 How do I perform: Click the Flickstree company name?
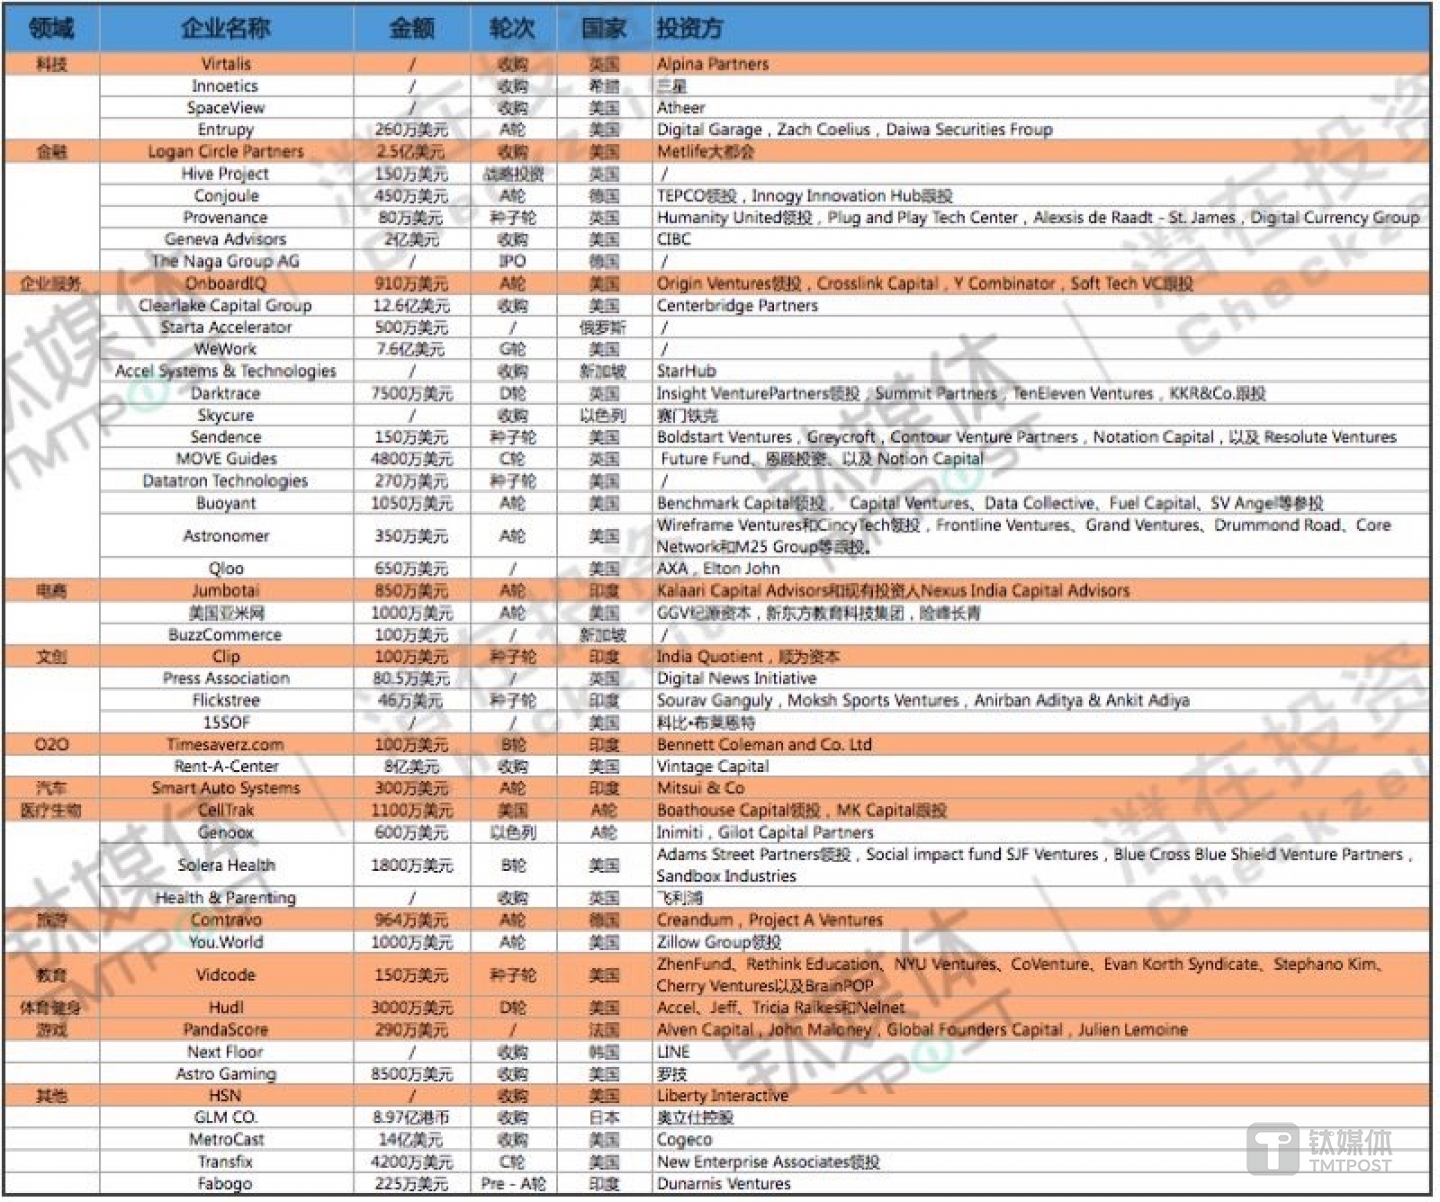pos(226,701)
